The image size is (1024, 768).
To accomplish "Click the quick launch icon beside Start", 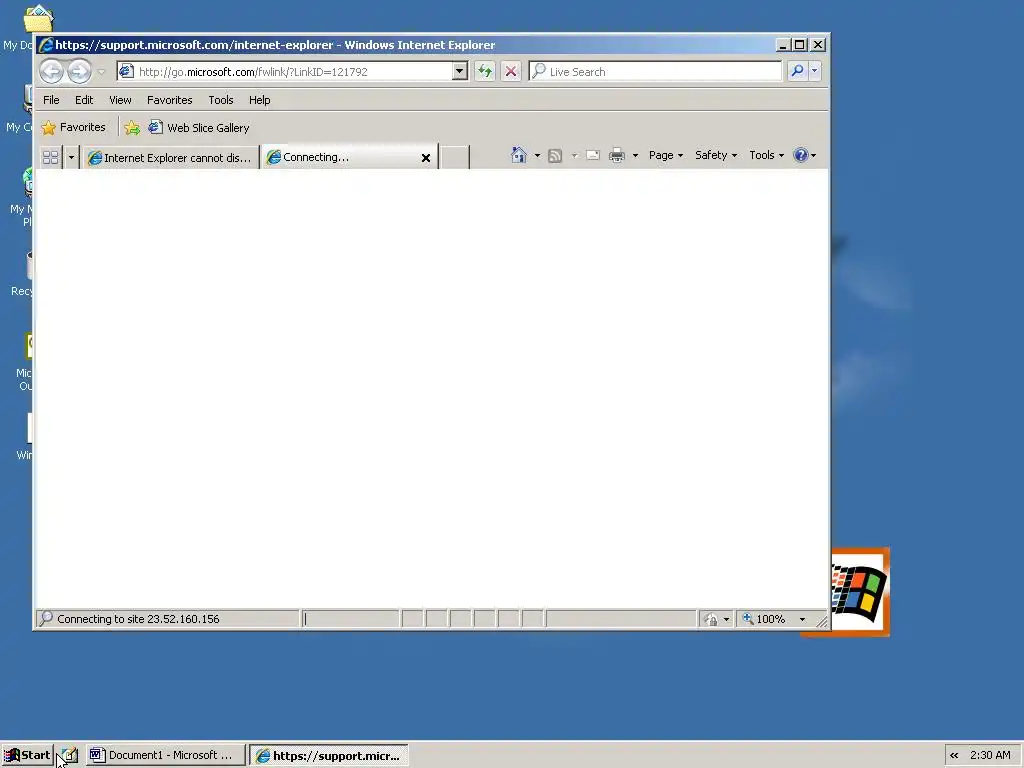I will coord(70,755).
